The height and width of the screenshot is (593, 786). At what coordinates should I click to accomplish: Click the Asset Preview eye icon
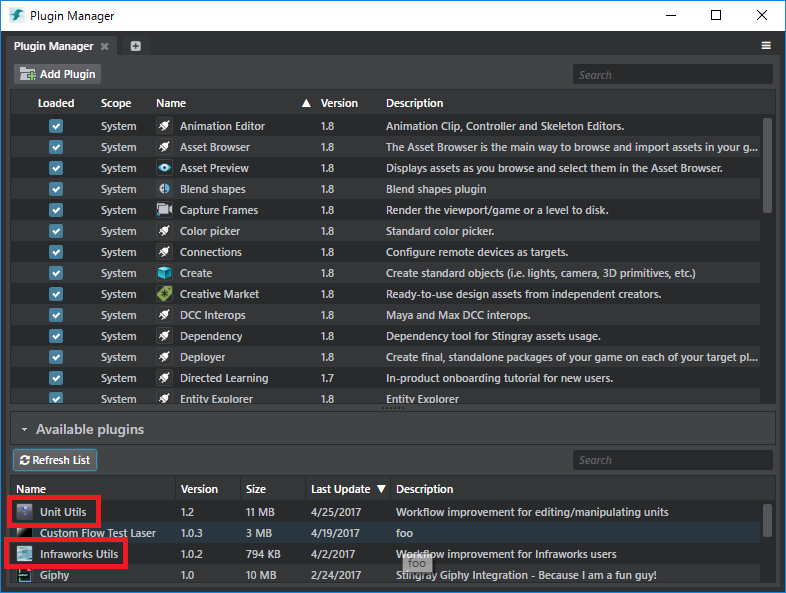pos(164,168)
